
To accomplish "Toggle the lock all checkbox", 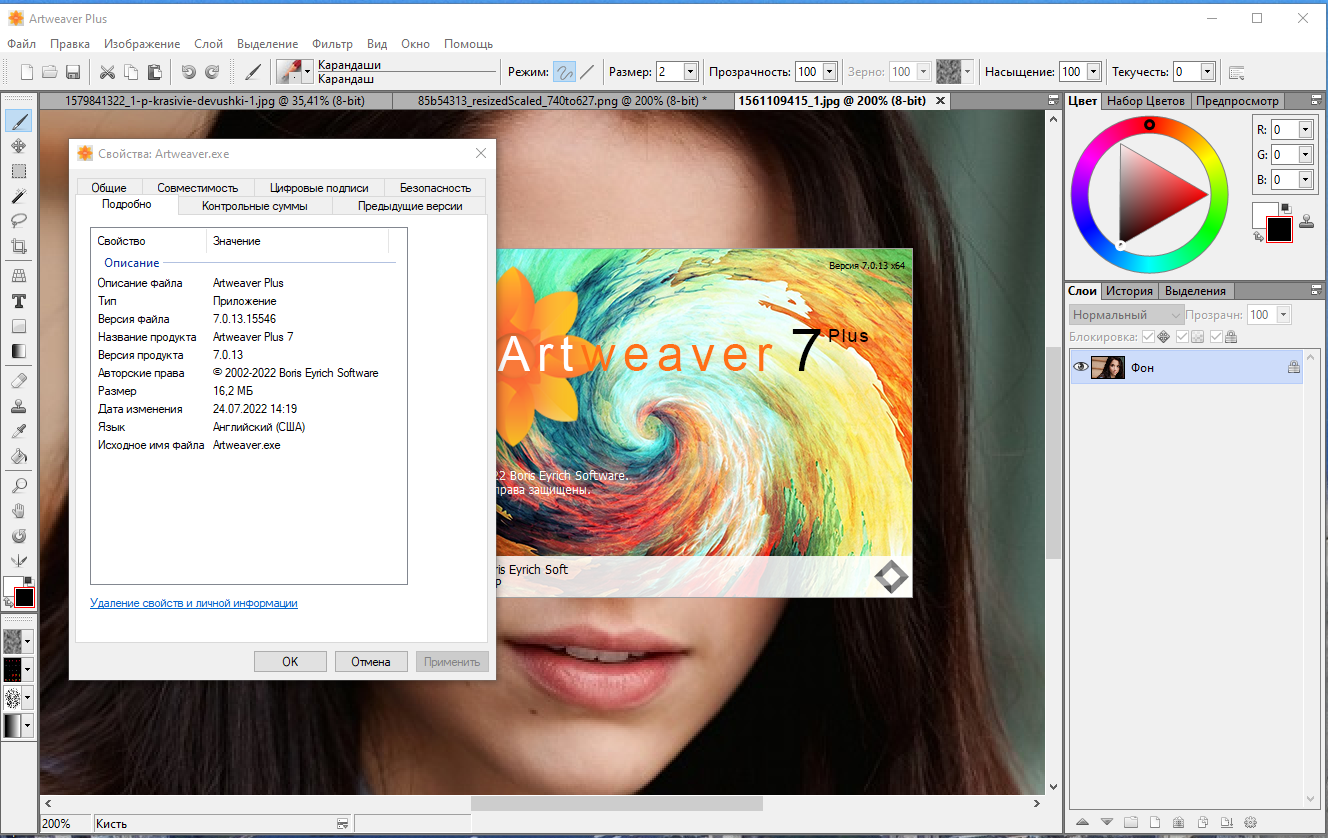I will [x=1216, y=337].
